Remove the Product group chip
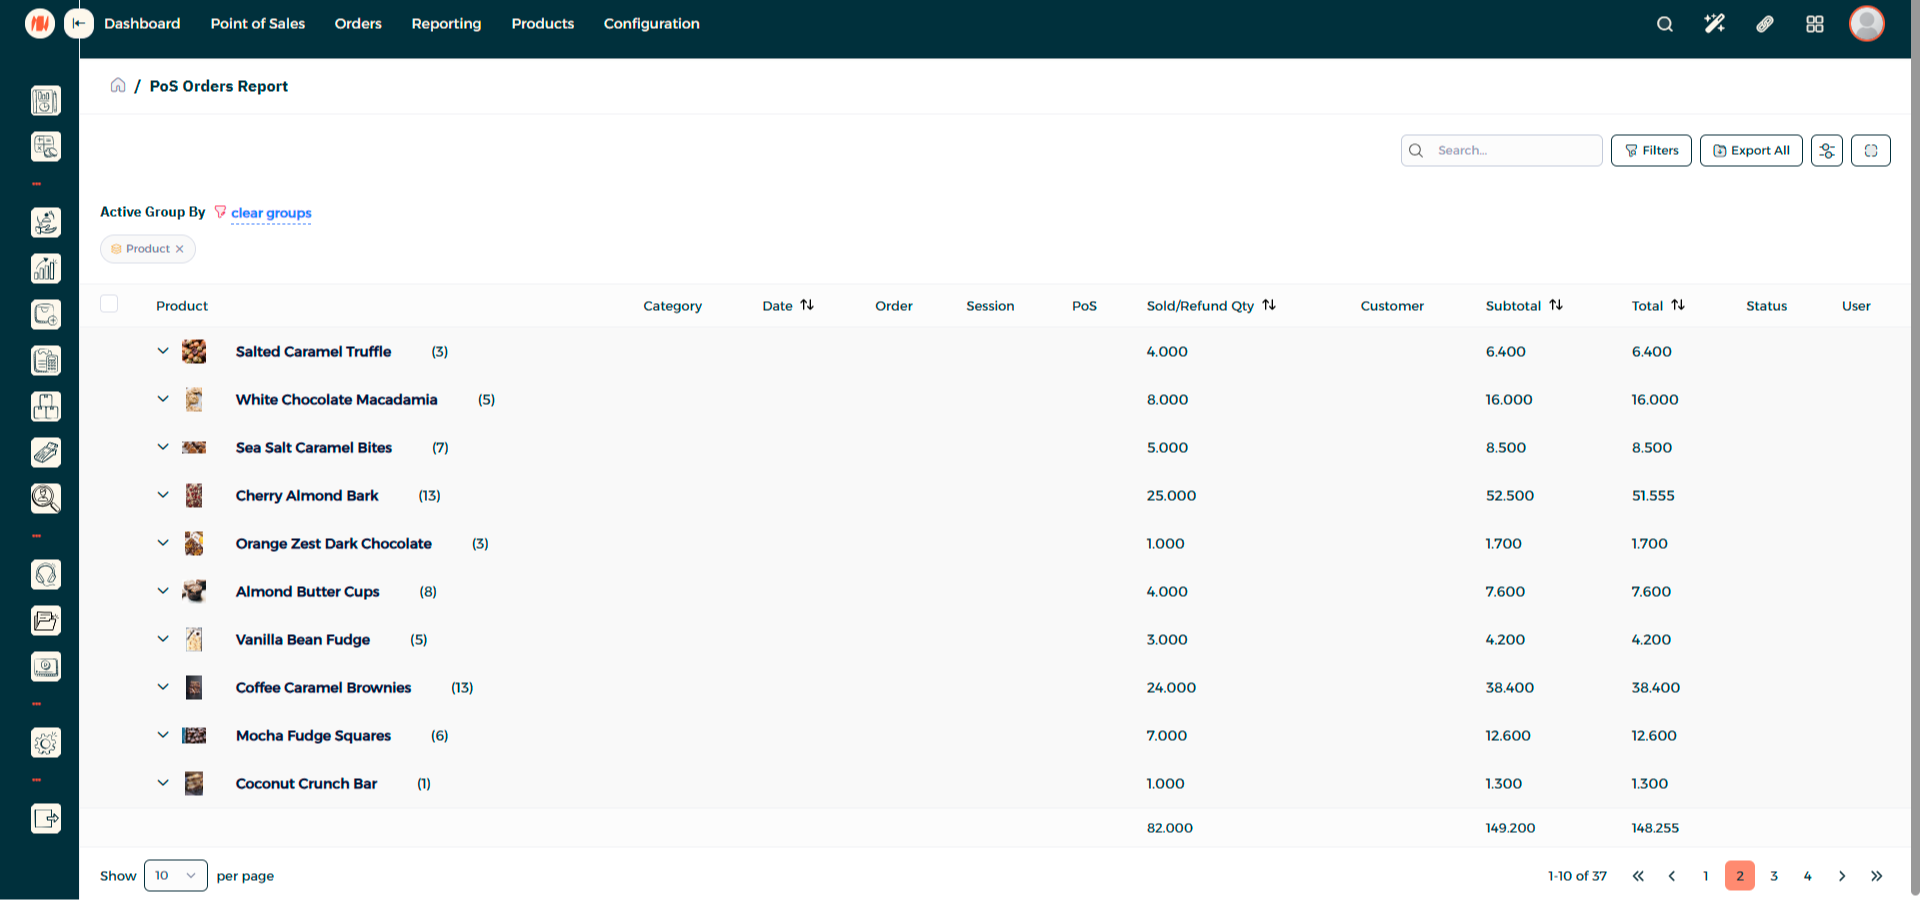 pyautogui.click(x=180, y=249)
